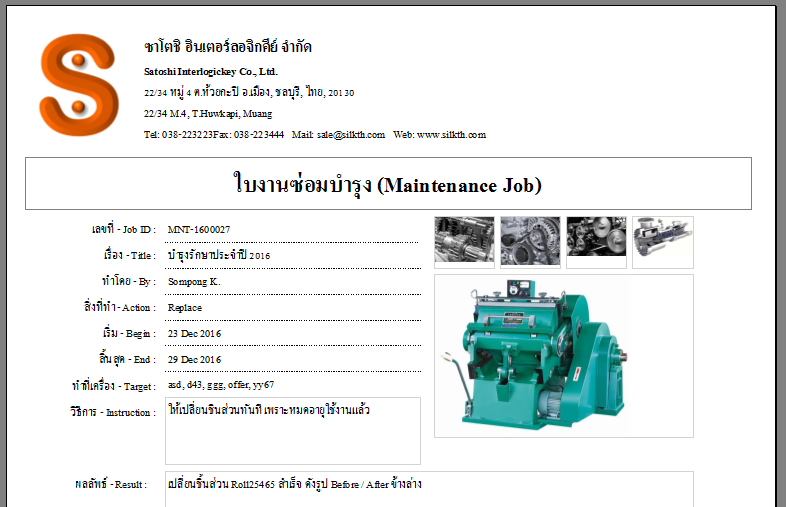The height and width of the screenshot is (507, 786).
Task: Click the large green die-cutting machine photo
Action: pos(564,356)
